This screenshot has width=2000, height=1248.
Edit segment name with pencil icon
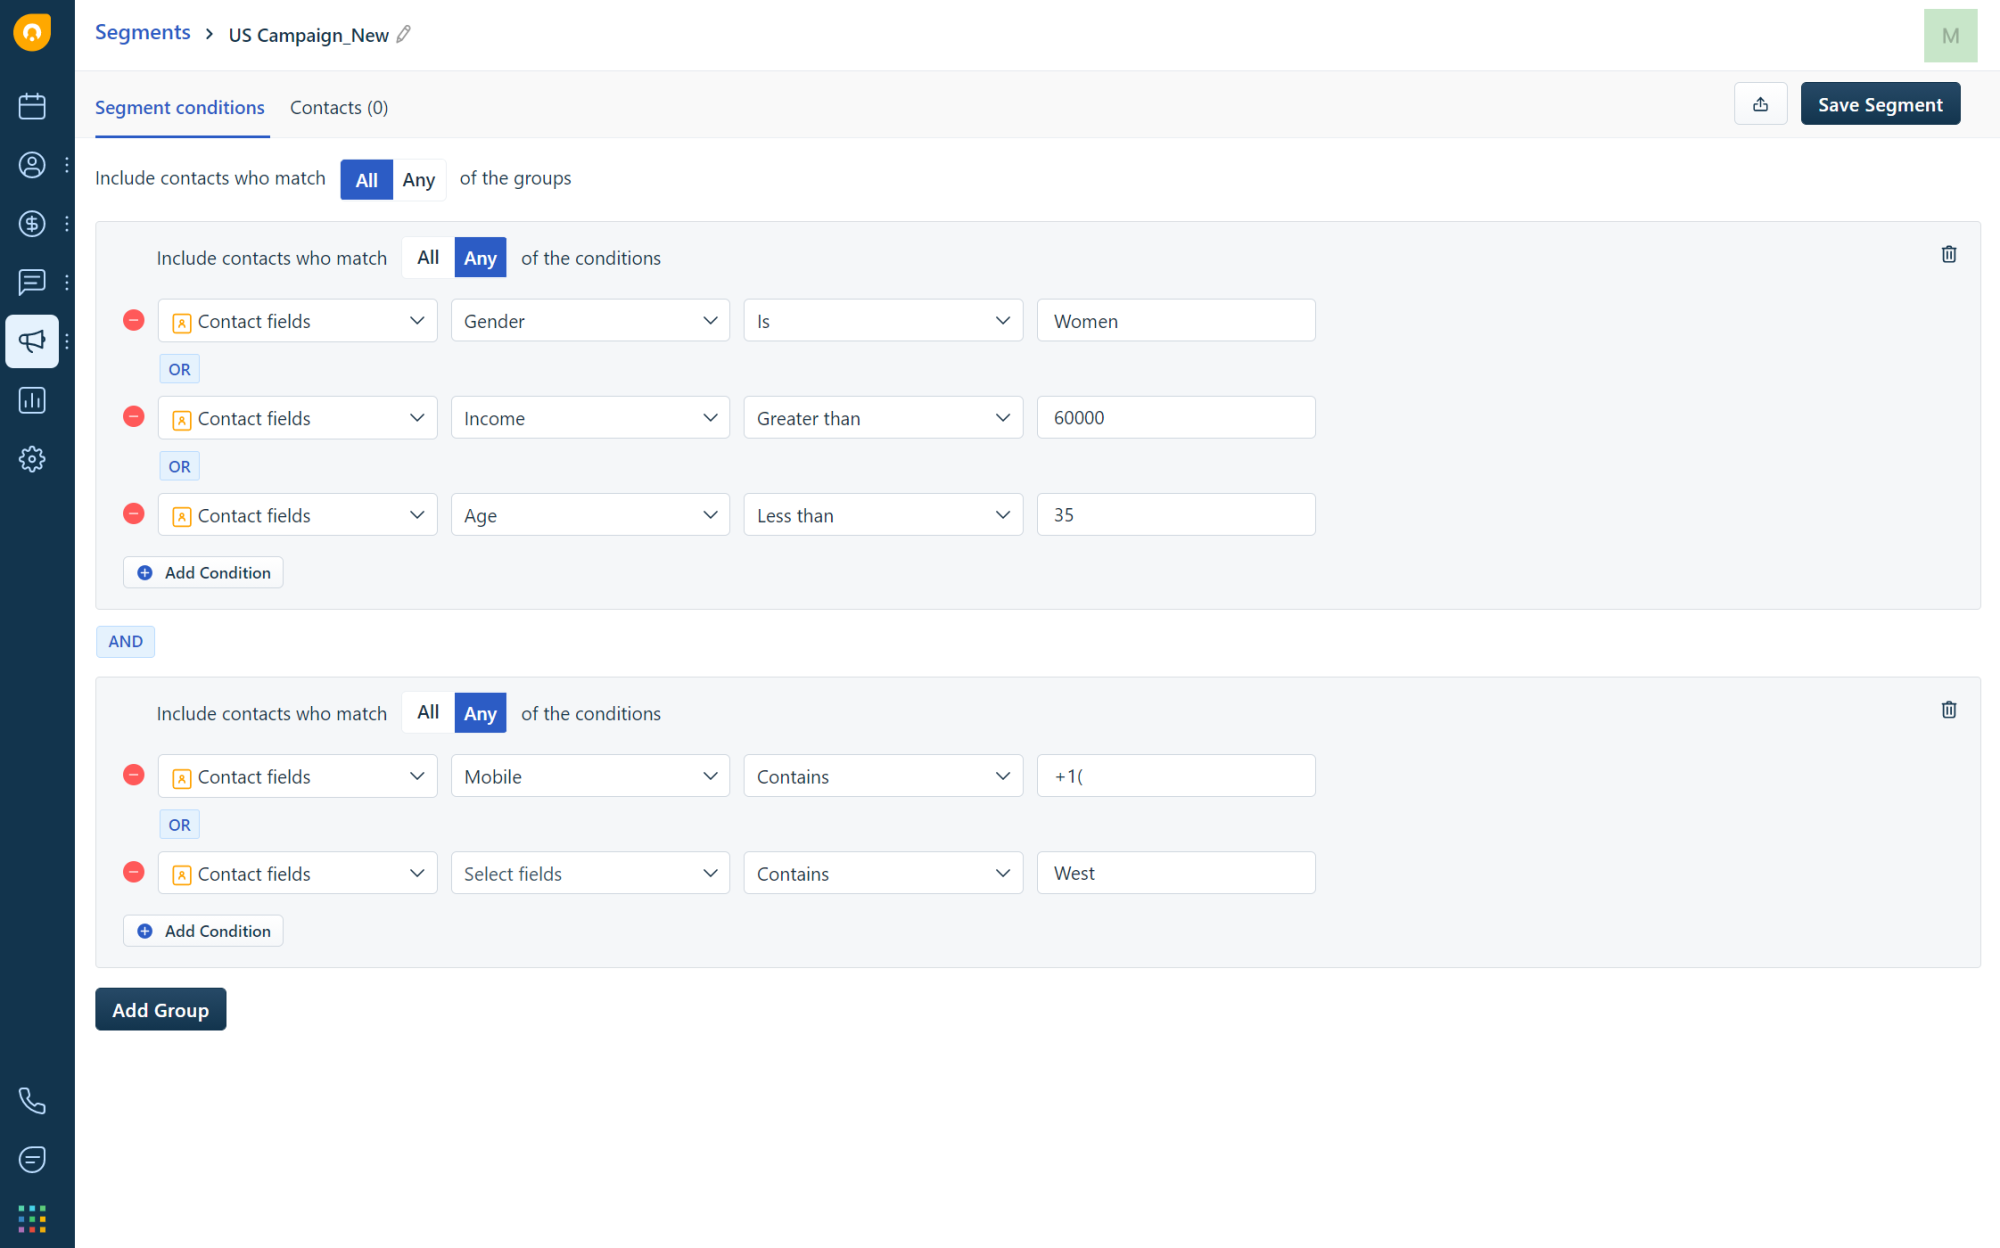coord(404,35)
